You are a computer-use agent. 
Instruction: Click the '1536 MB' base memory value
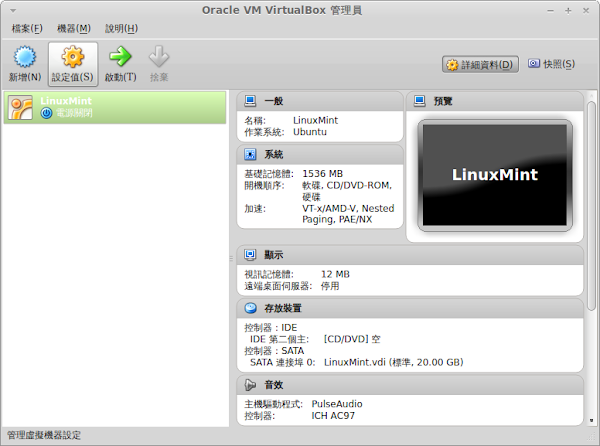[x=323, y=174]
